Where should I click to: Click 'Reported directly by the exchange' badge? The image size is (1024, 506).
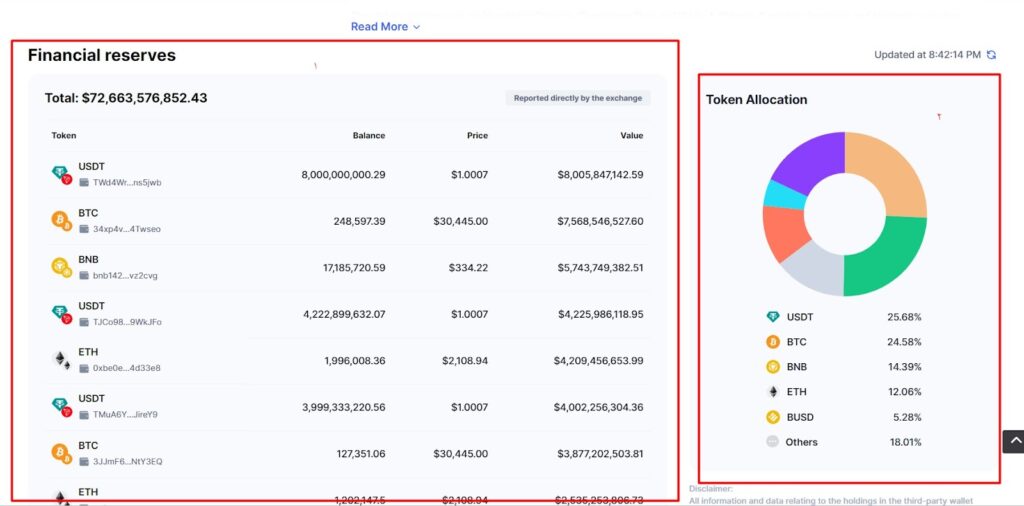tap(578, 98)
